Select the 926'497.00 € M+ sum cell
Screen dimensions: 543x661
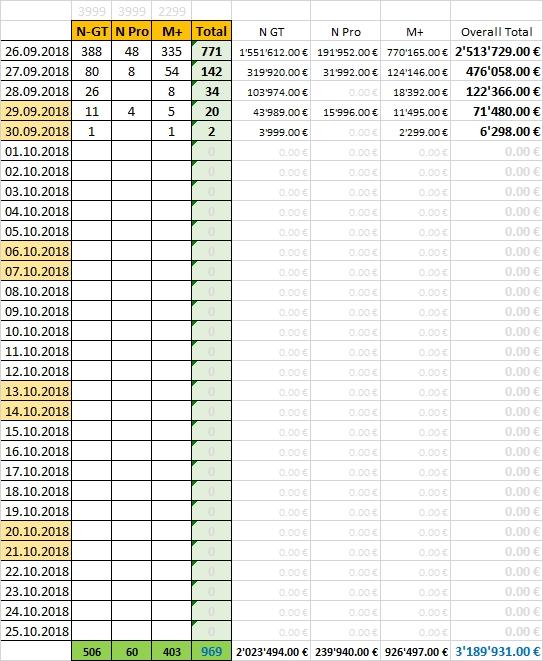click(416, 652)
